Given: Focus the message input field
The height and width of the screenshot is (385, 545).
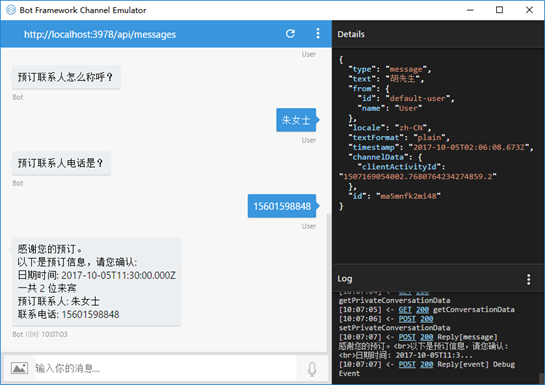Looking at the screenshot, I should [165, 368].
